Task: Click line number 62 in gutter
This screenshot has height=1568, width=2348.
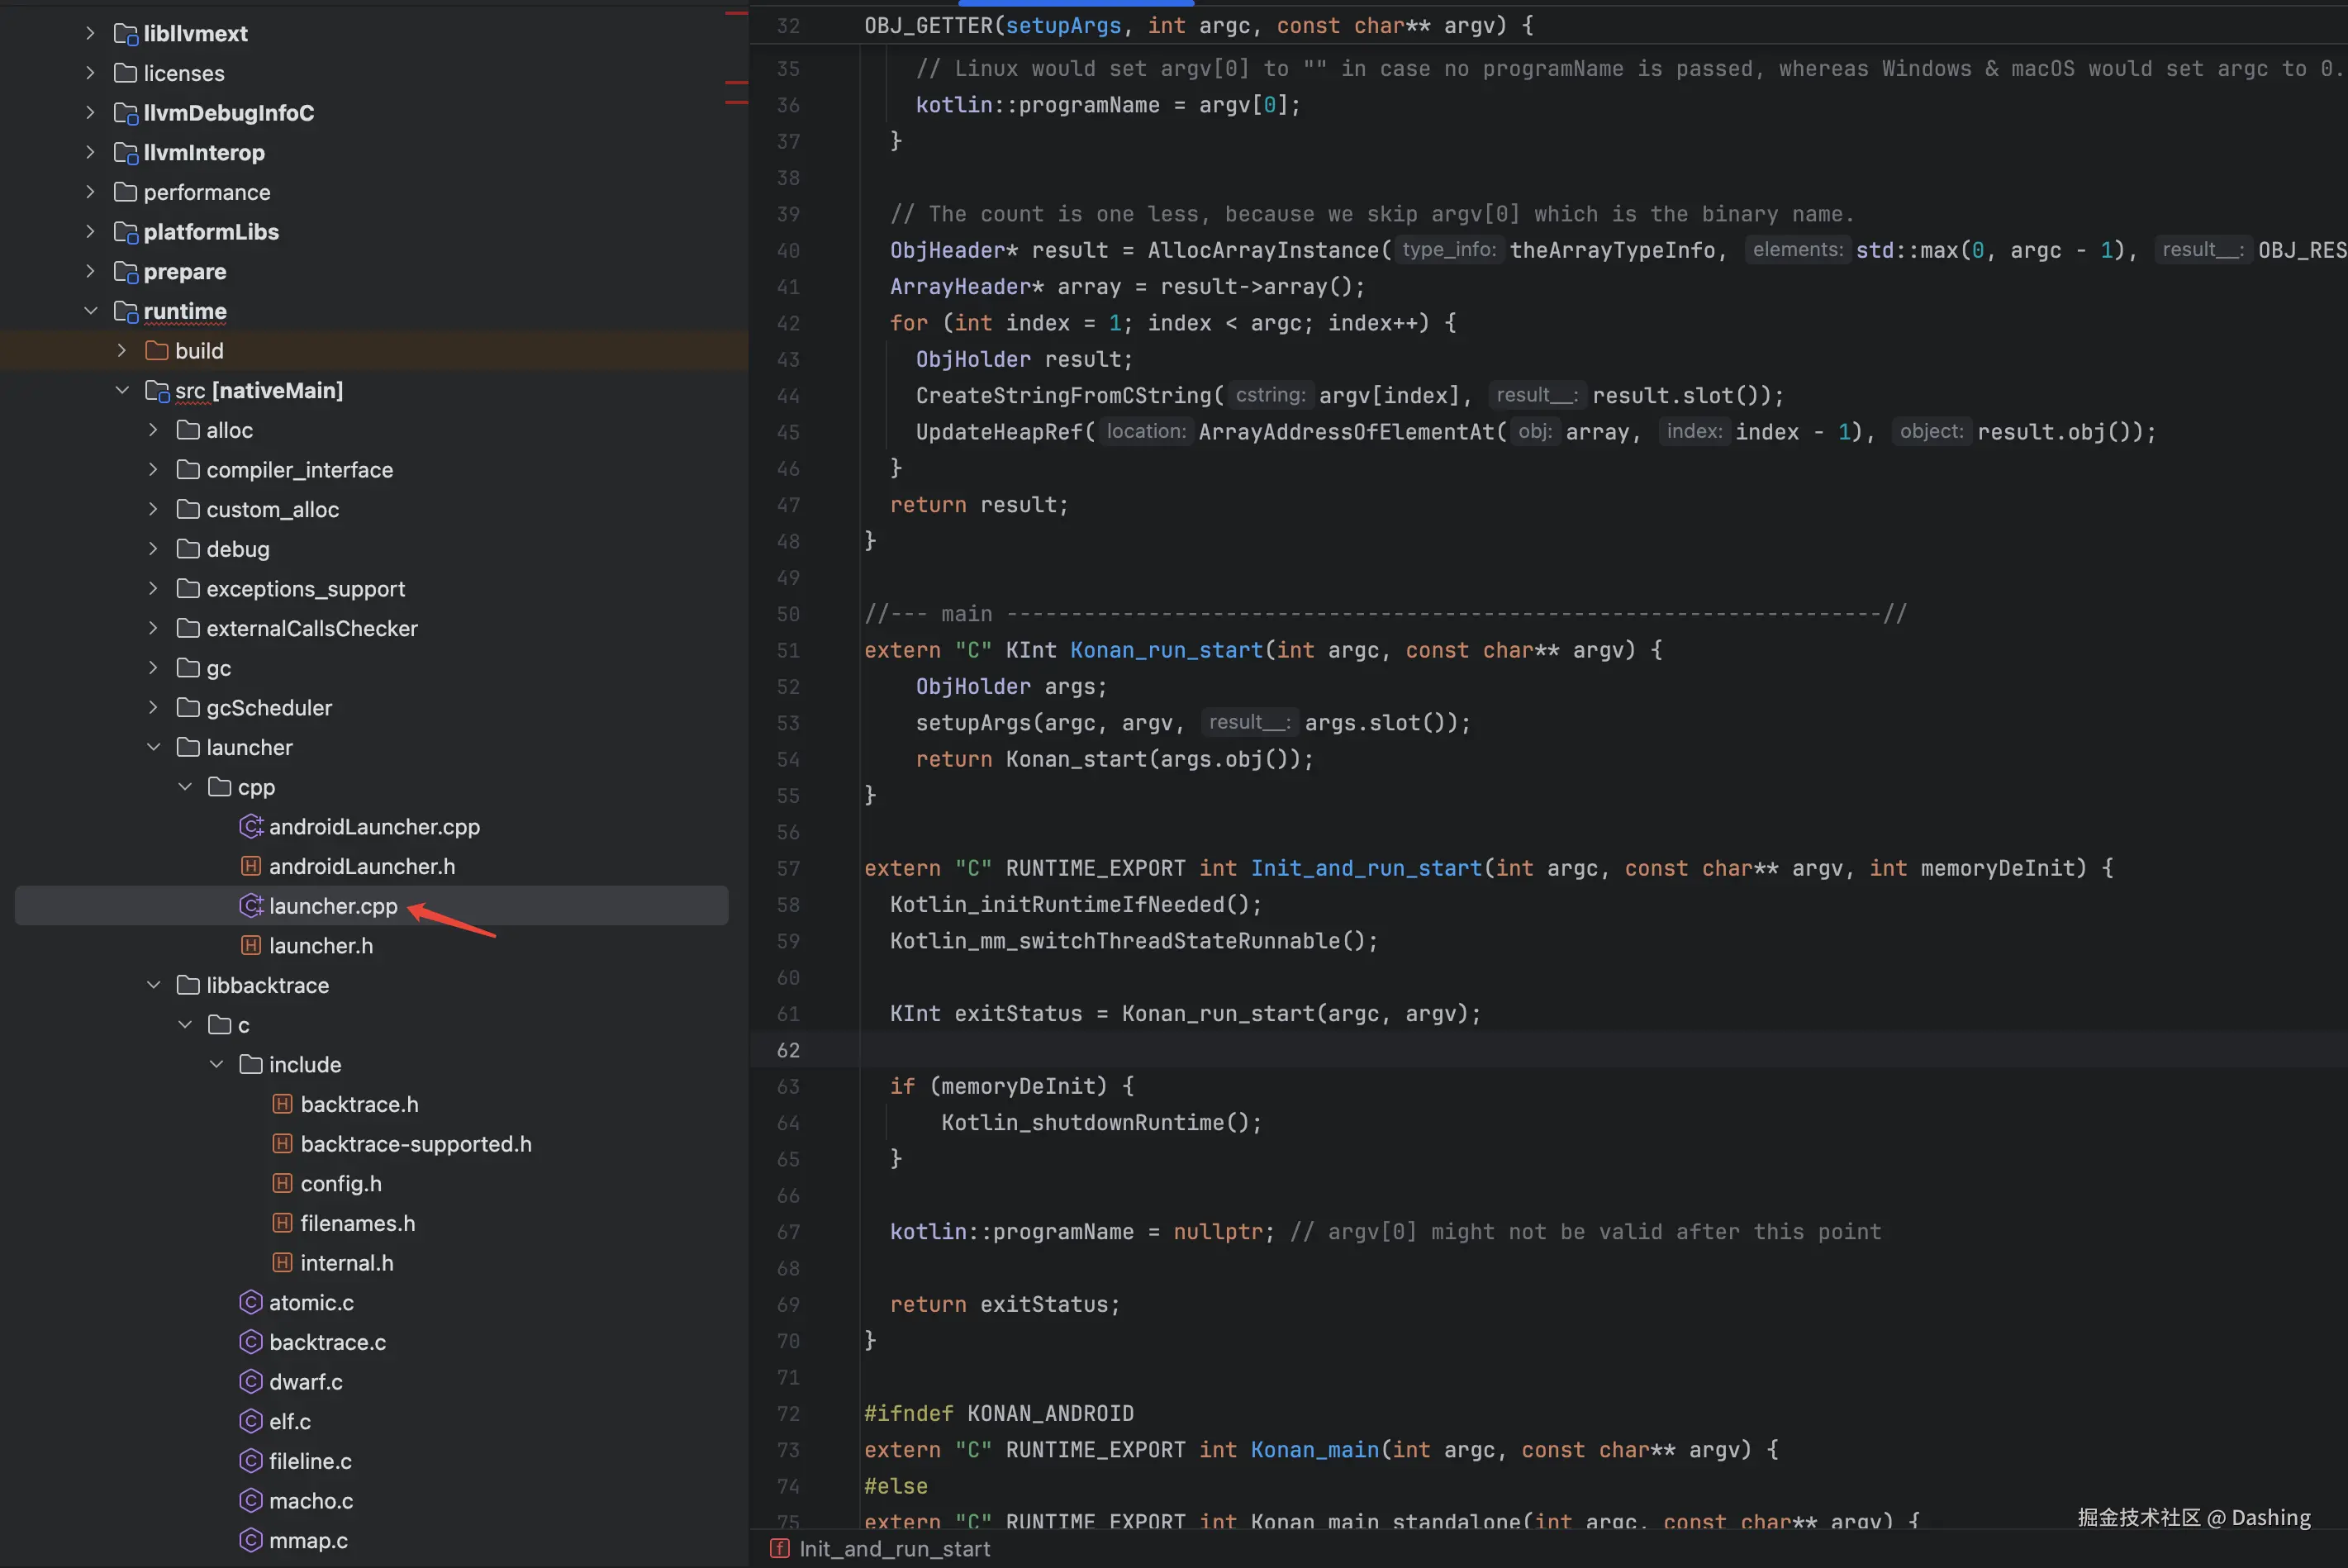Action: (788, 1050)
